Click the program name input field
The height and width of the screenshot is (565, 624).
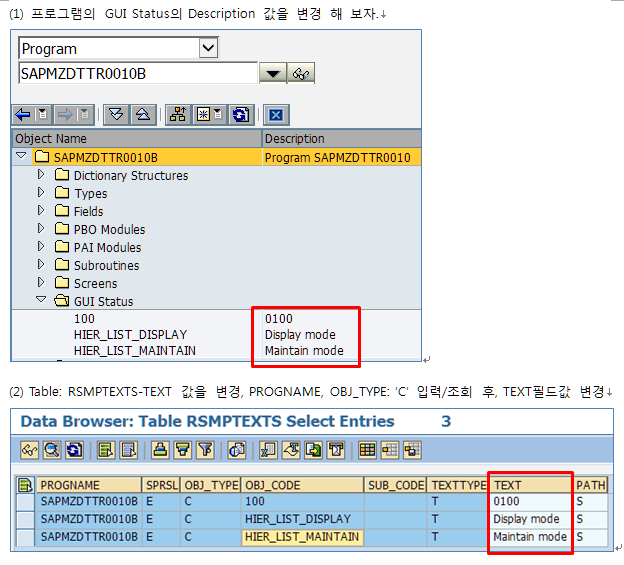click(x=137, y=74)
